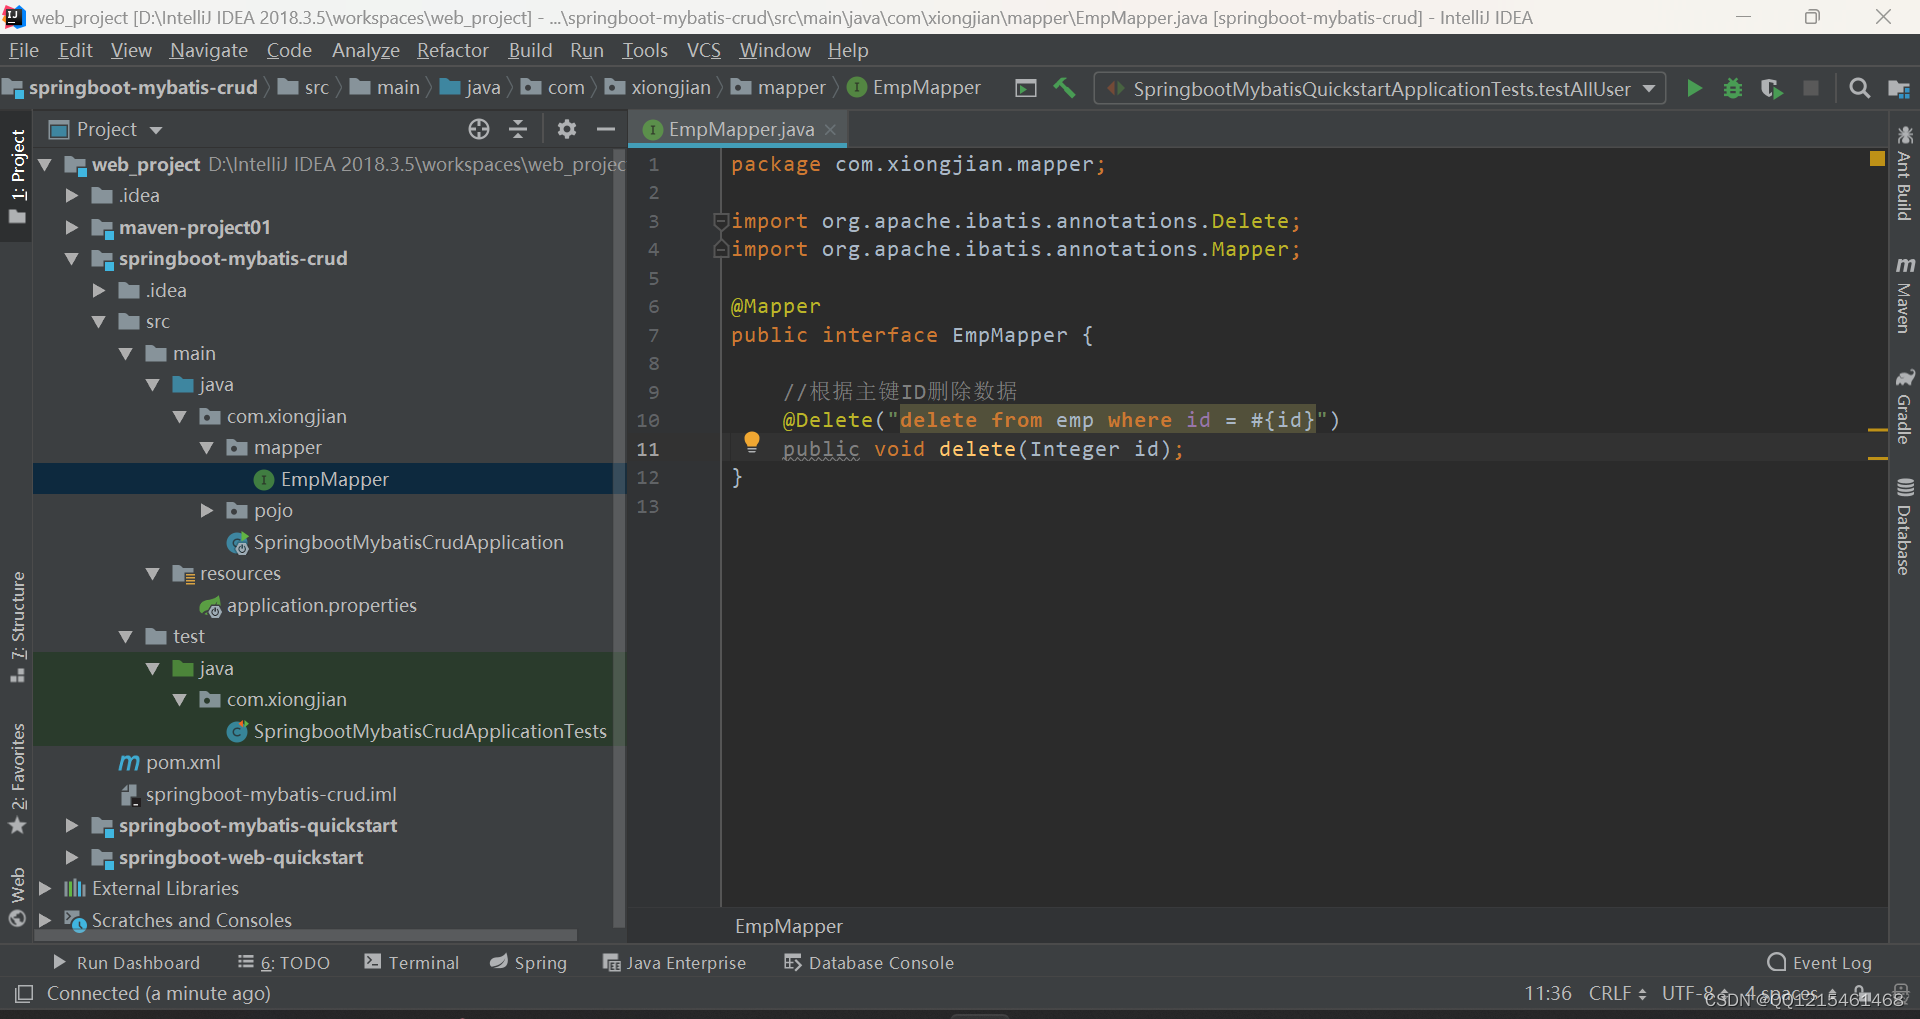Image resolution: width=1920 pixels, height=1019 pixels.
Task: Open Project panel settings gear
Action: coord(567,129)
